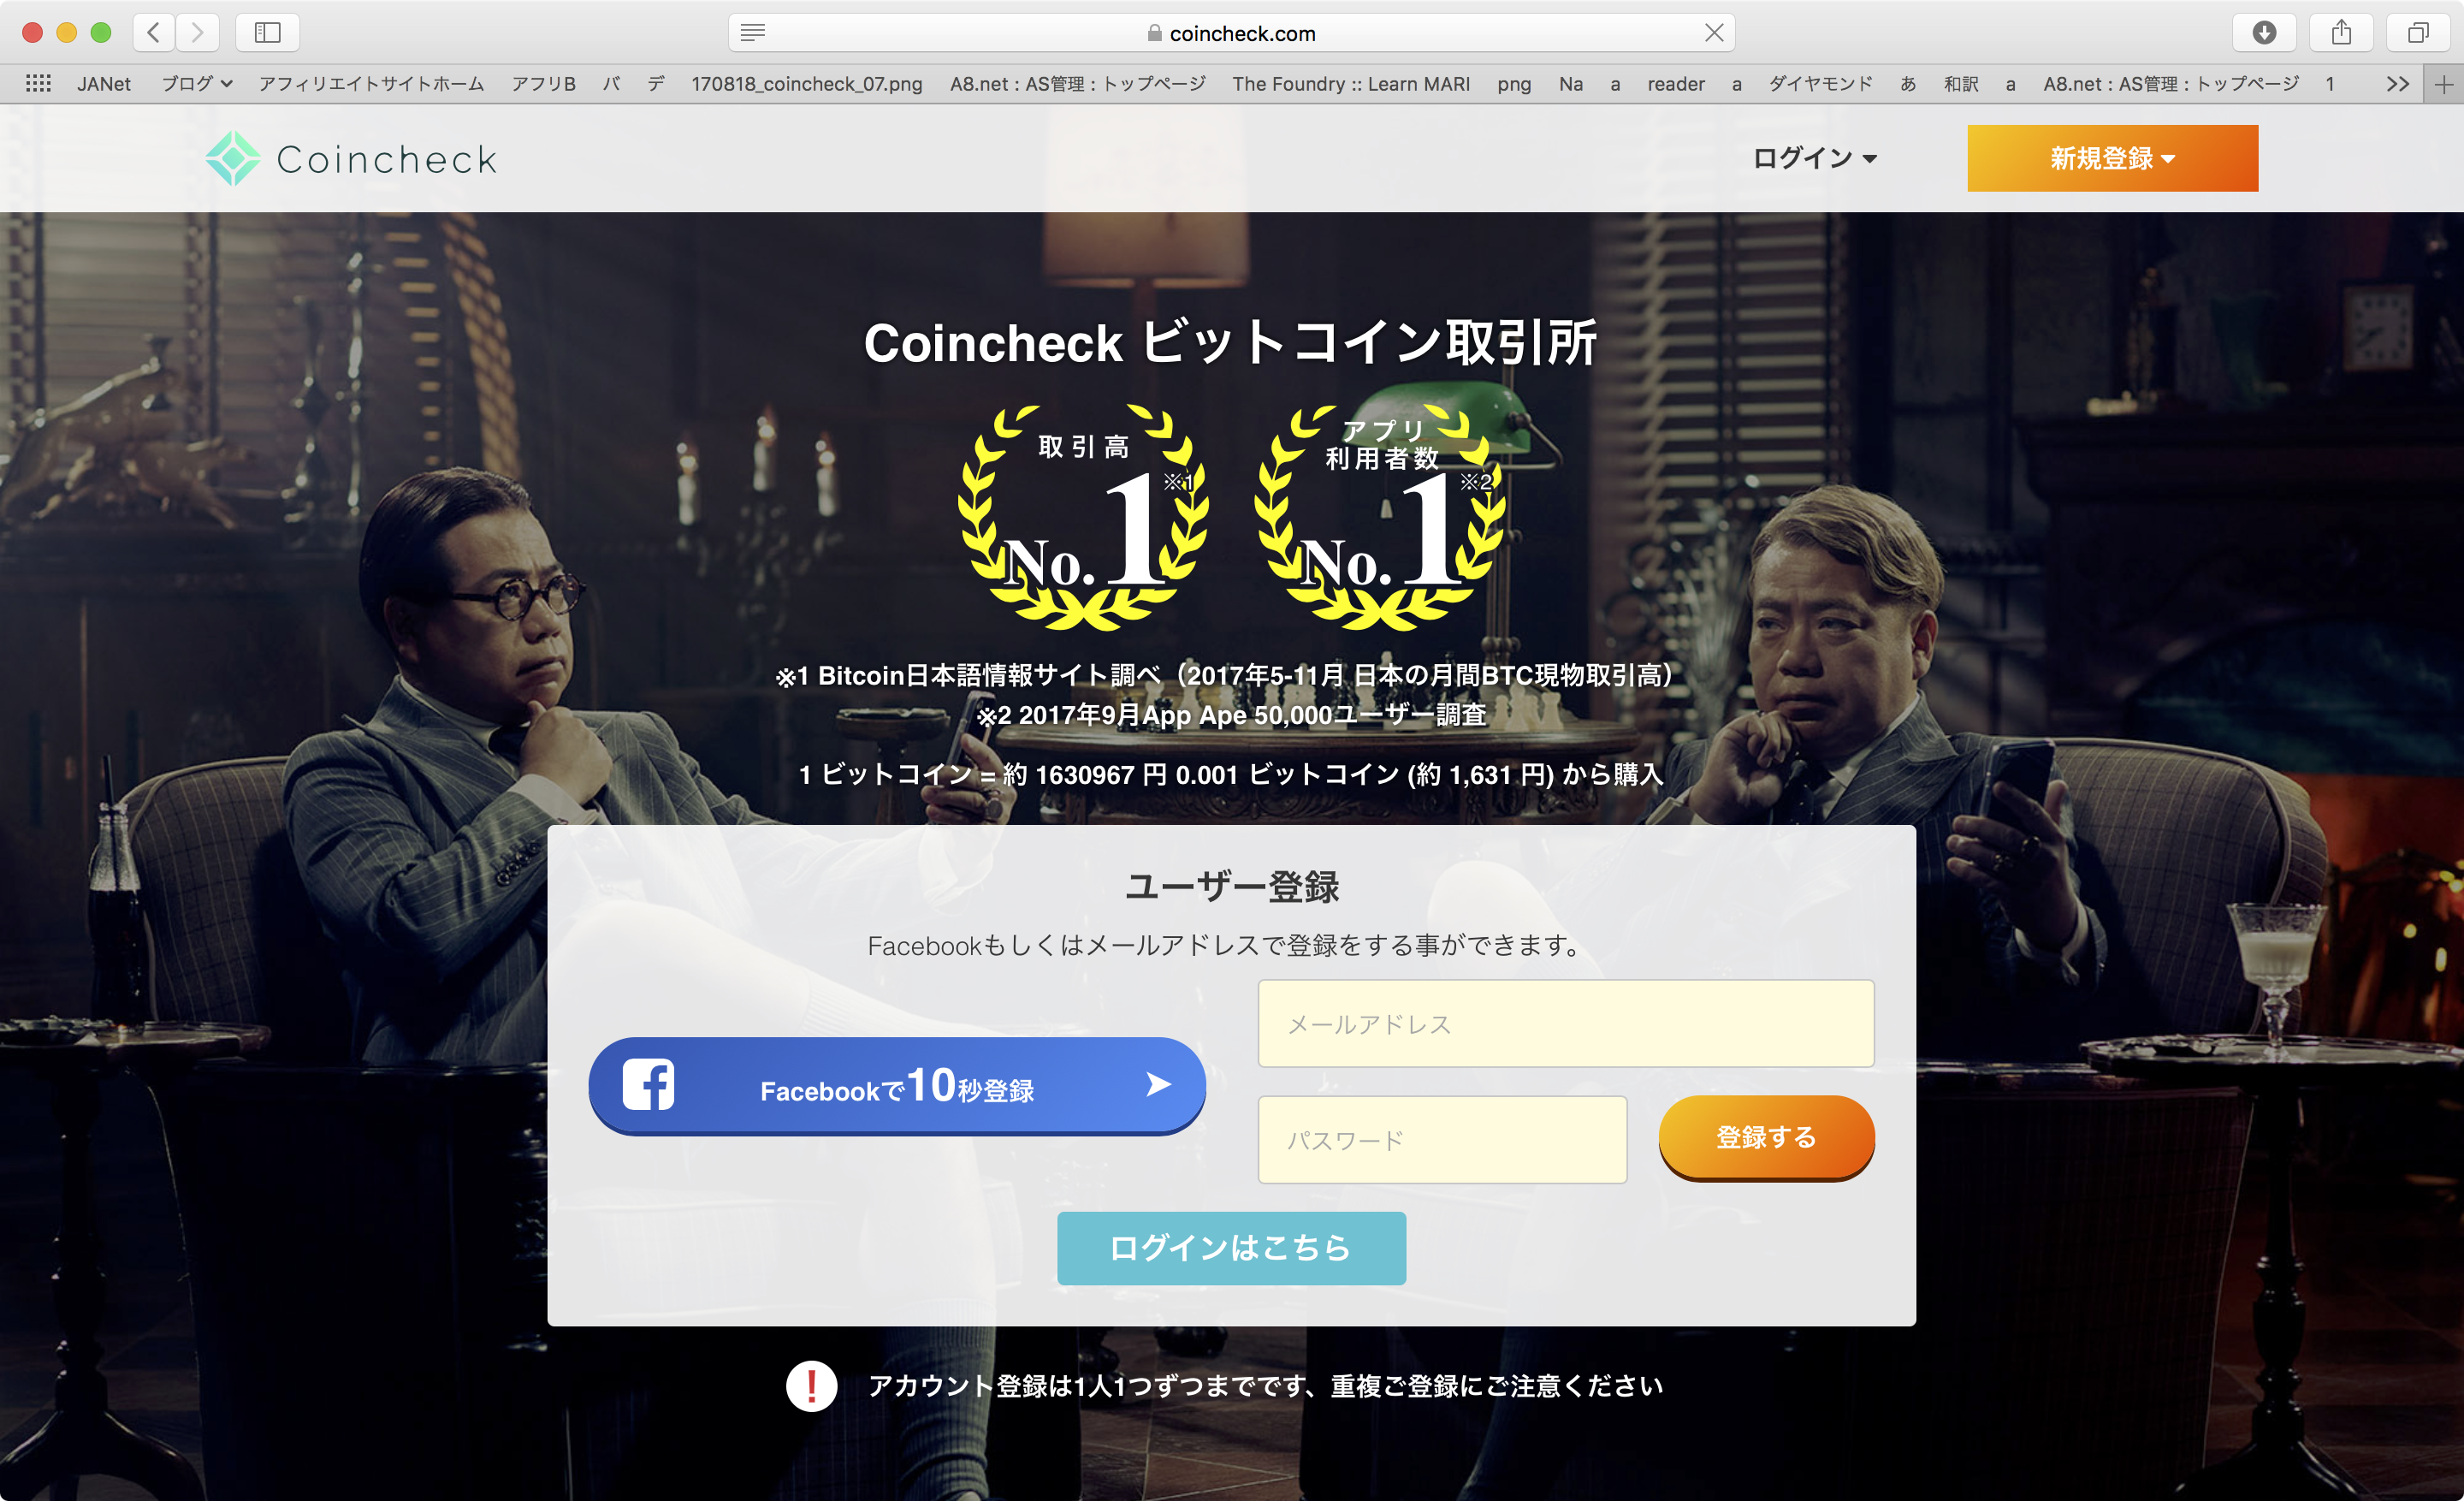Screen dimensions: 2464x1501
Task: Open the Share menu icon
Action: (x=2341, y=33)
